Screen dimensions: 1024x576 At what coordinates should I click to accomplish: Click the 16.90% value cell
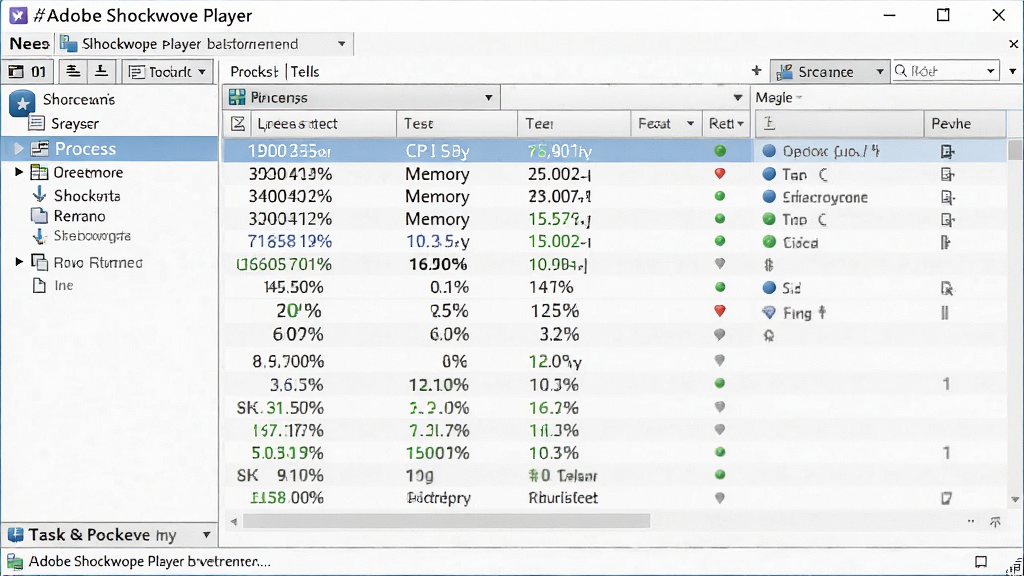click(x=438, y=264)
